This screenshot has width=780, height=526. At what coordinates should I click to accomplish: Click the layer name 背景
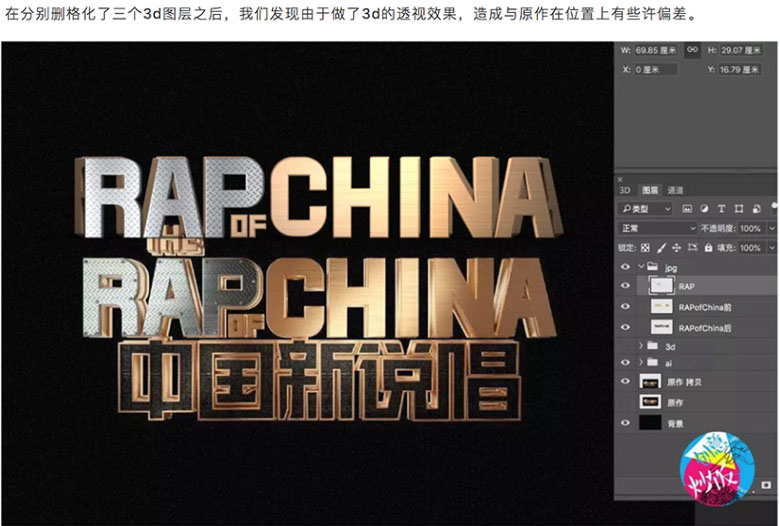[x=675, y=423]
